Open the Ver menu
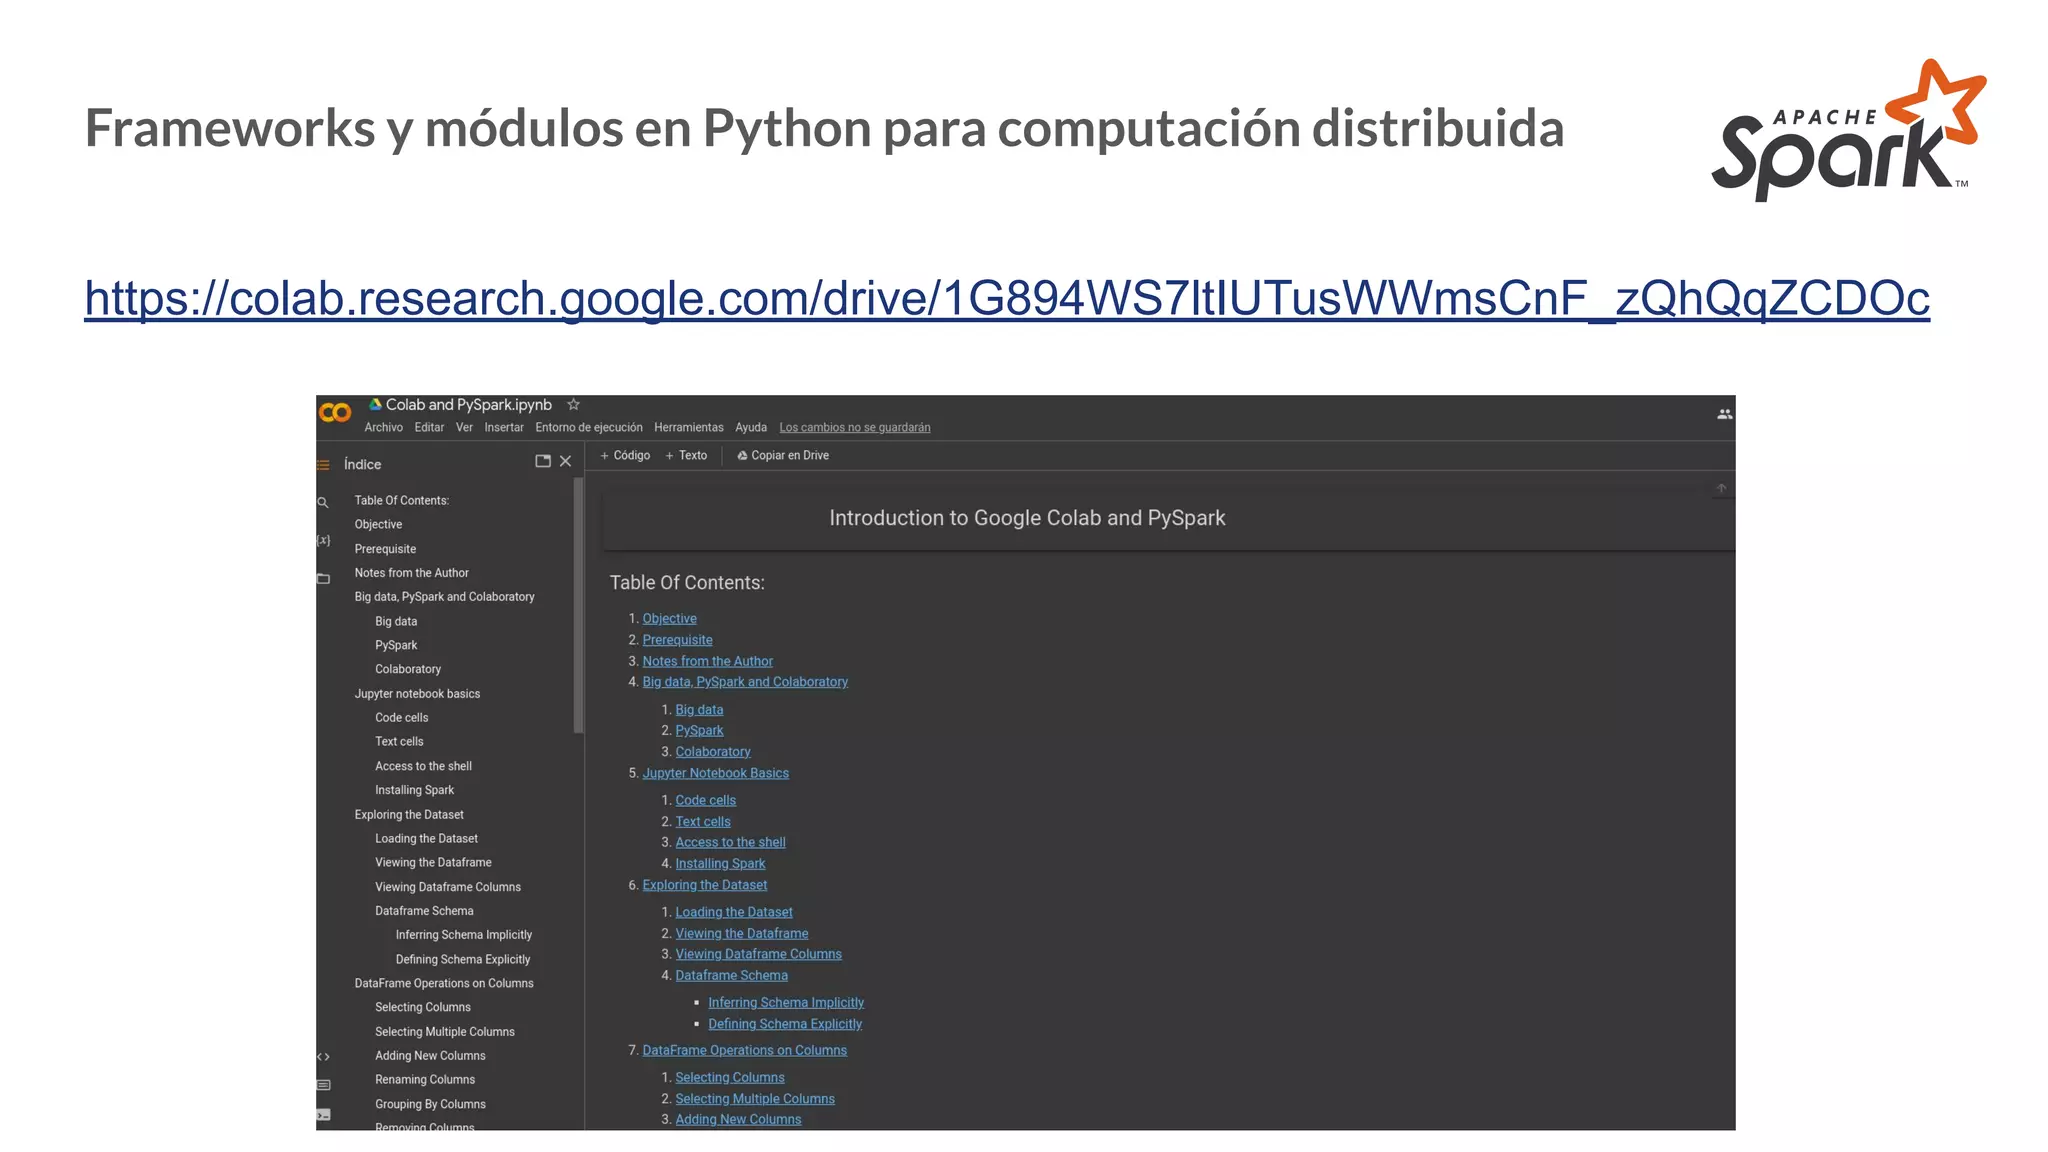Image resolution: width=2048 pixels, height=1152 pixels. (x=464, y=428)
